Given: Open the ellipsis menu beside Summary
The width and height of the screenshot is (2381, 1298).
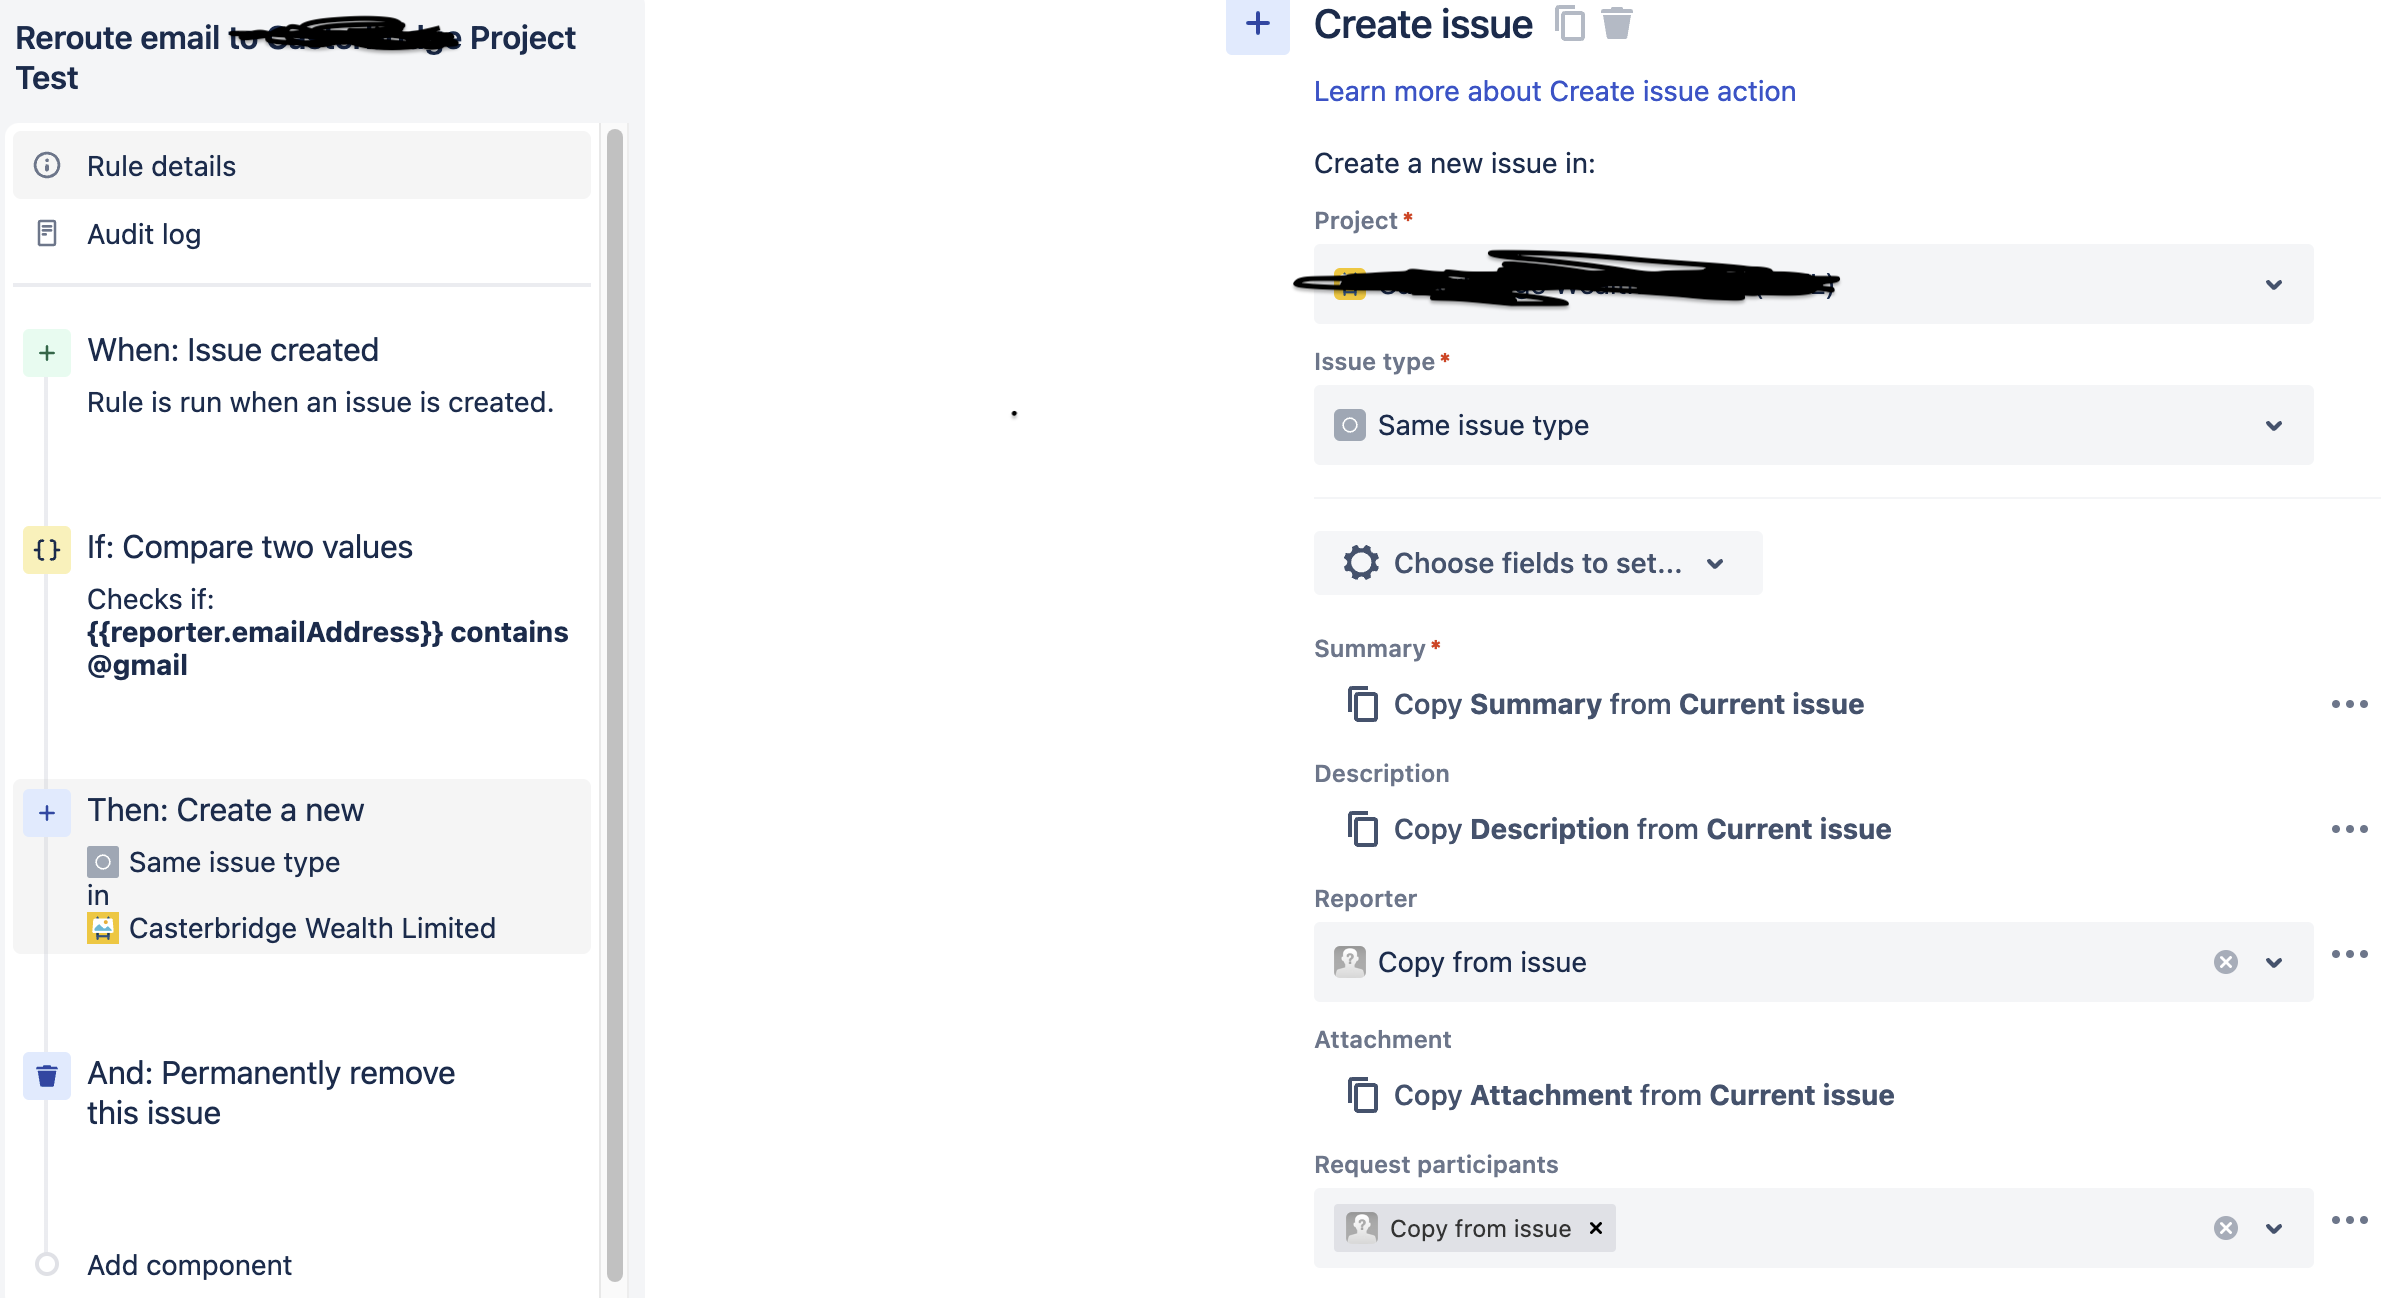Looking at the screenshot, I should point(2349,704).
